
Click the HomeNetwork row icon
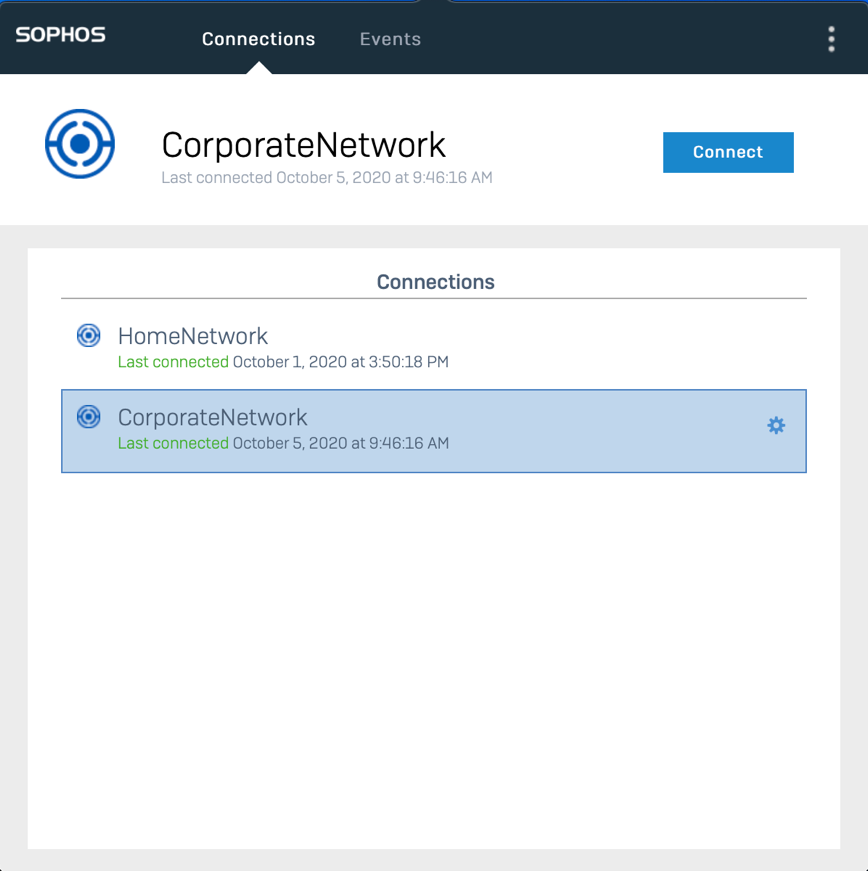tap(88, 336)
